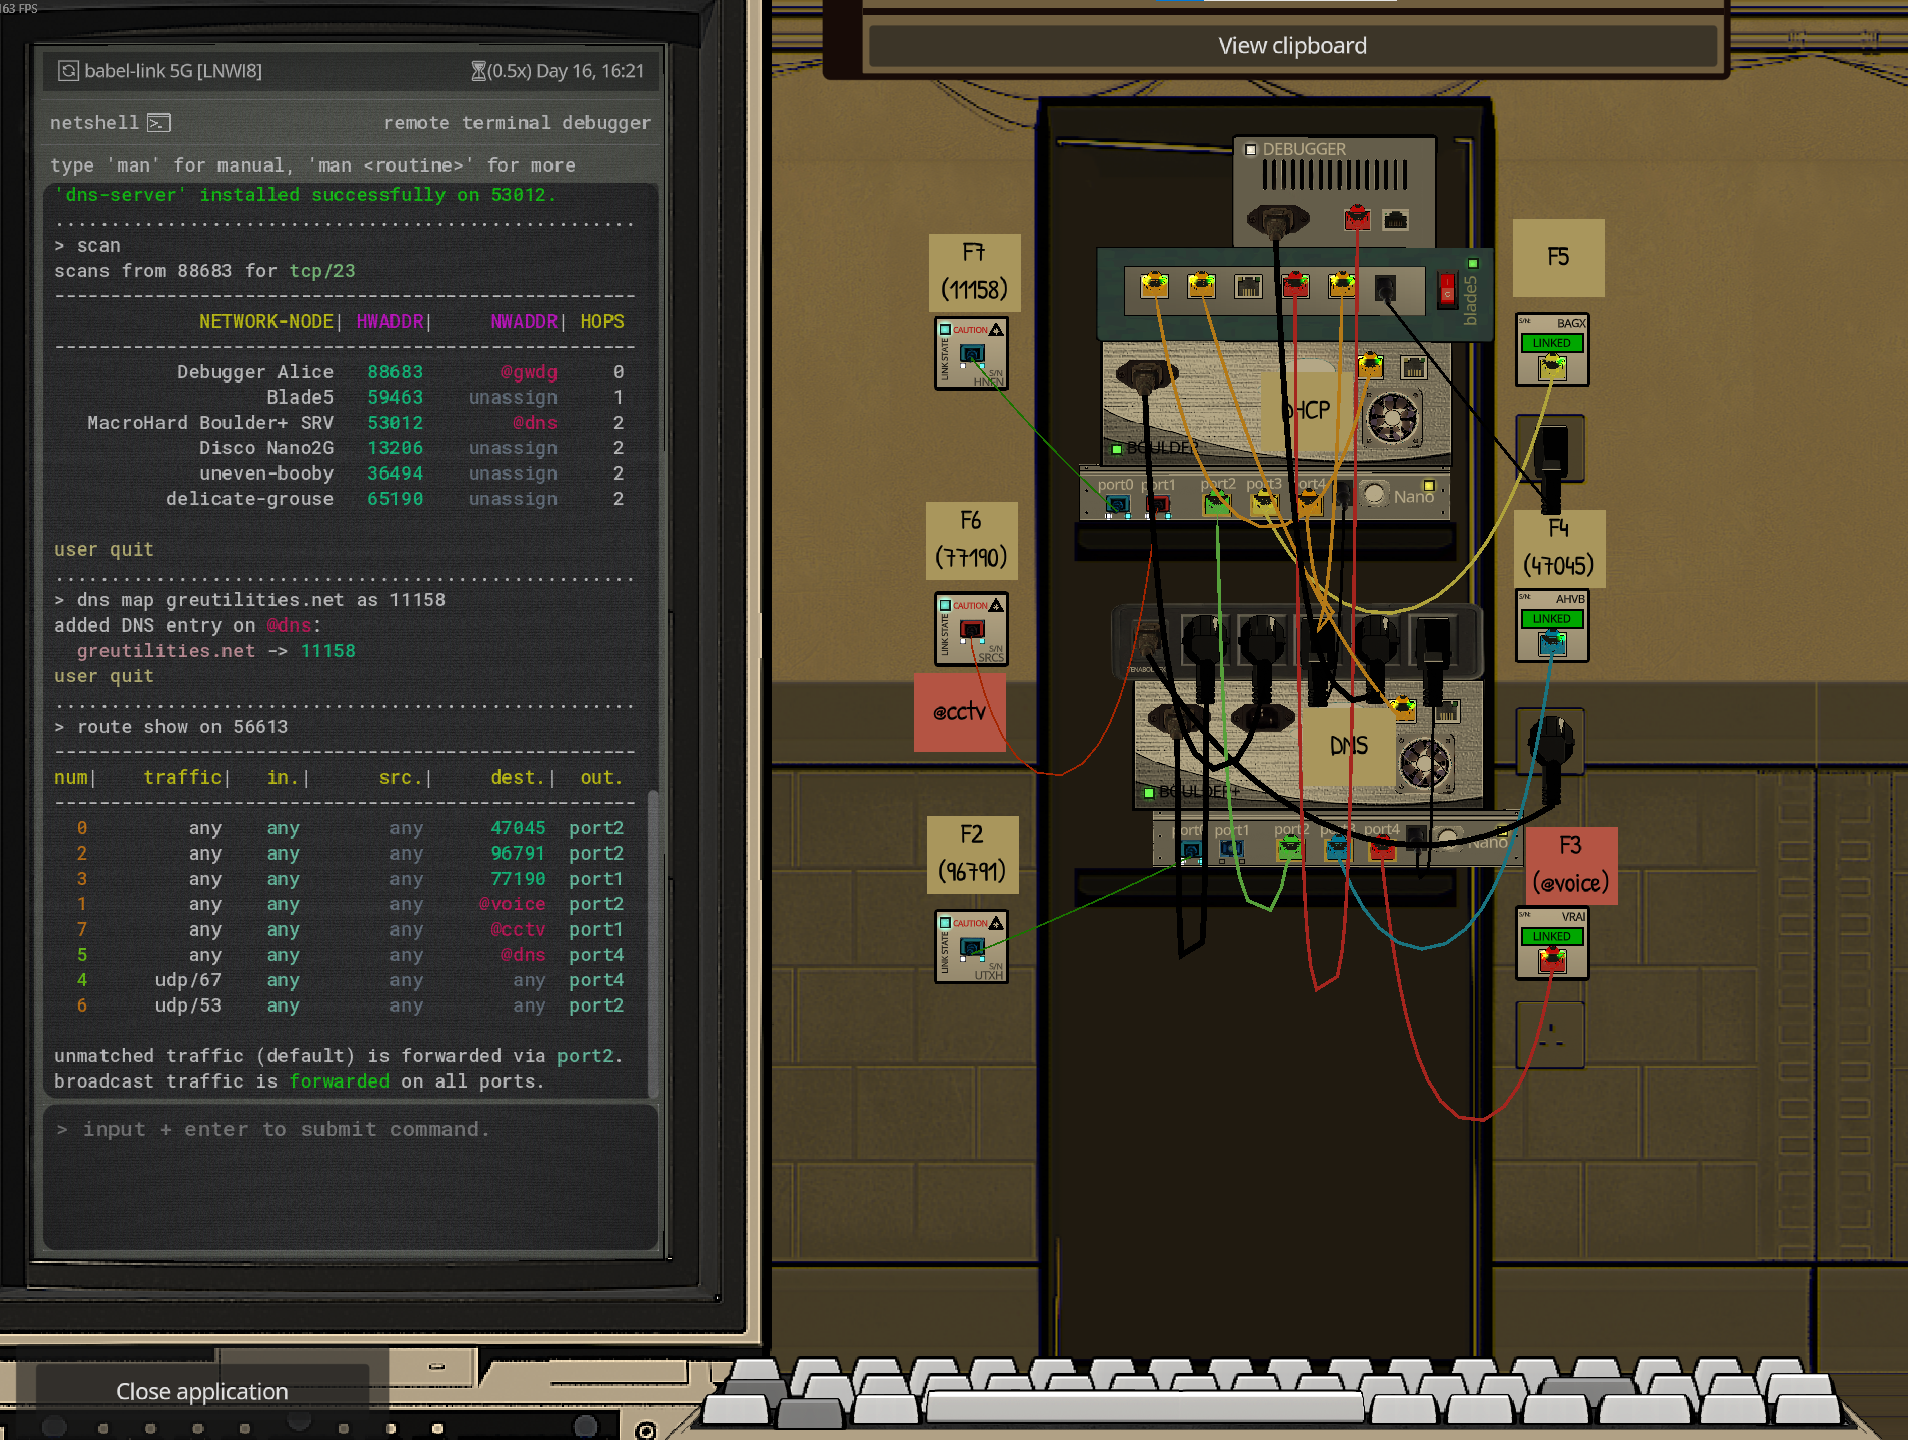Screen dimensions: 1908x1440
Task: Click the LINKED indicator on the BAGX socket
Action: pyautogui.click(x=1551, y=343)
